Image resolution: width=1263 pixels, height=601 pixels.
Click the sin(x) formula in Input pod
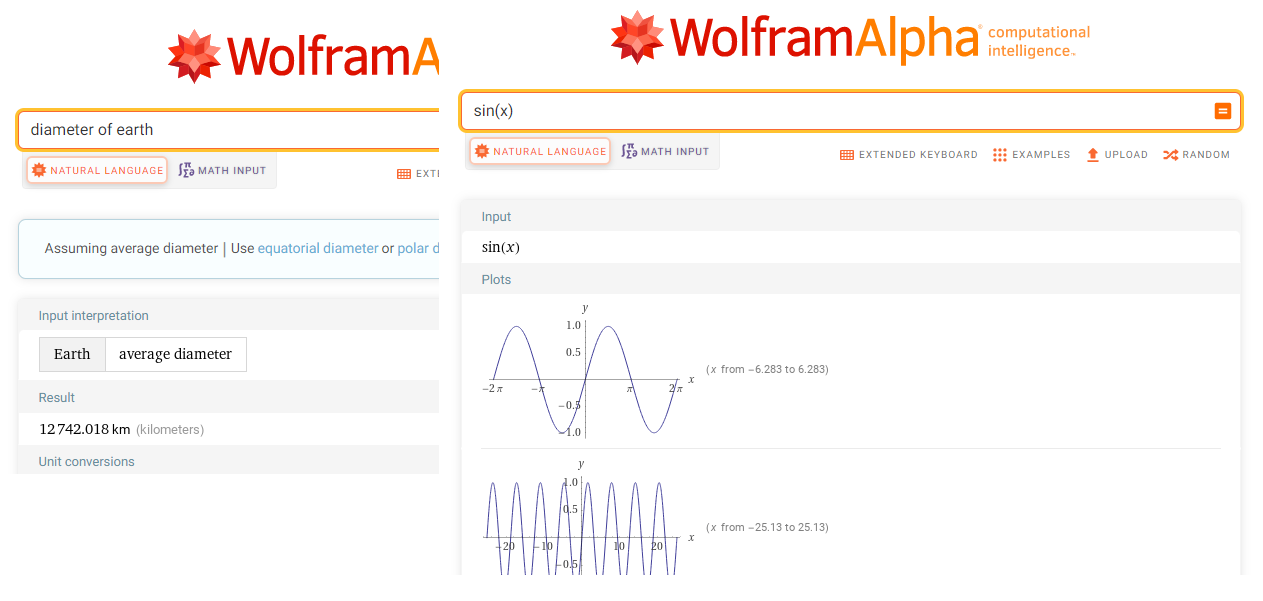[501, 248]
